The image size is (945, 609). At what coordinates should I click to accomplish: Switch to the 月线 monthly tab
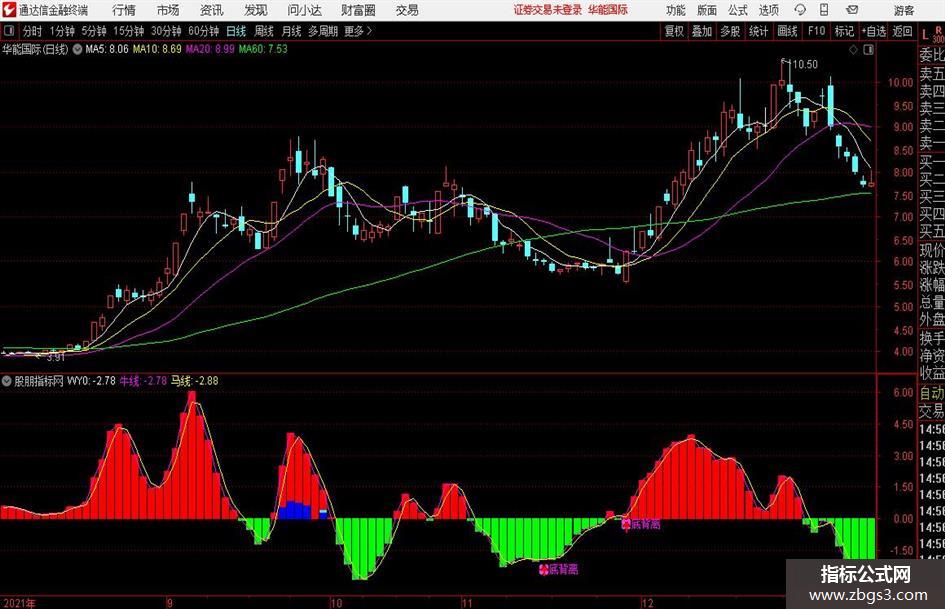tap(292, 31)
